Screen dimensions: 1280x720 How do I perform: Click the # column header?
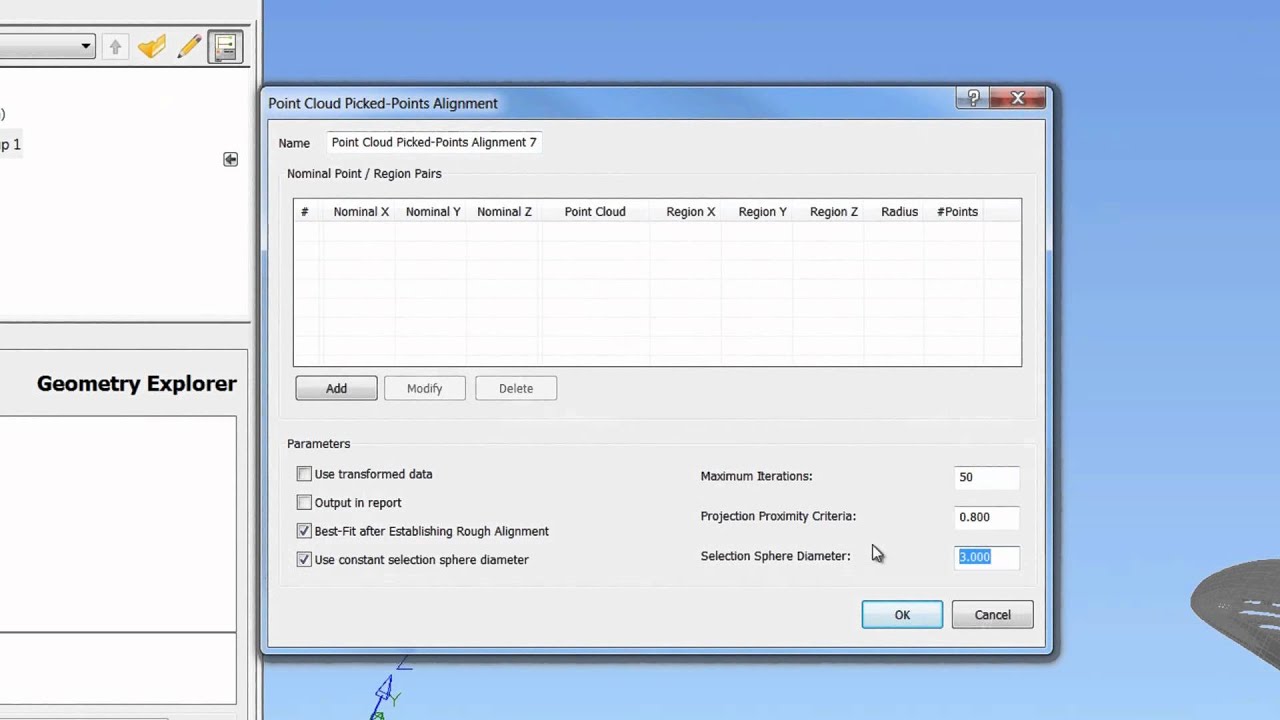305,212
